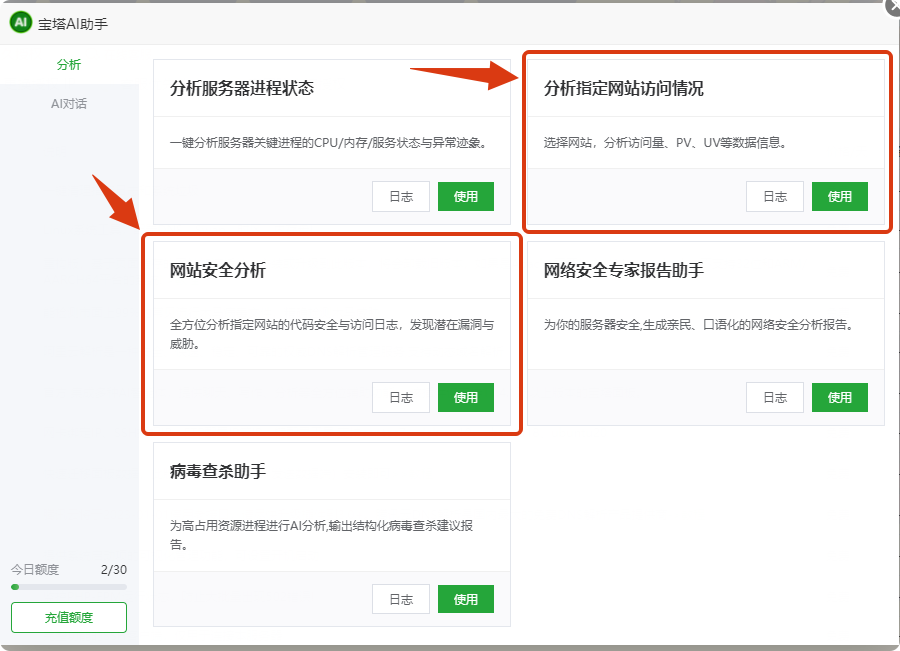Screen dimensions: 900x651
Task: Switch to the 分析 sidebar tab
Action: coord(68,62)
